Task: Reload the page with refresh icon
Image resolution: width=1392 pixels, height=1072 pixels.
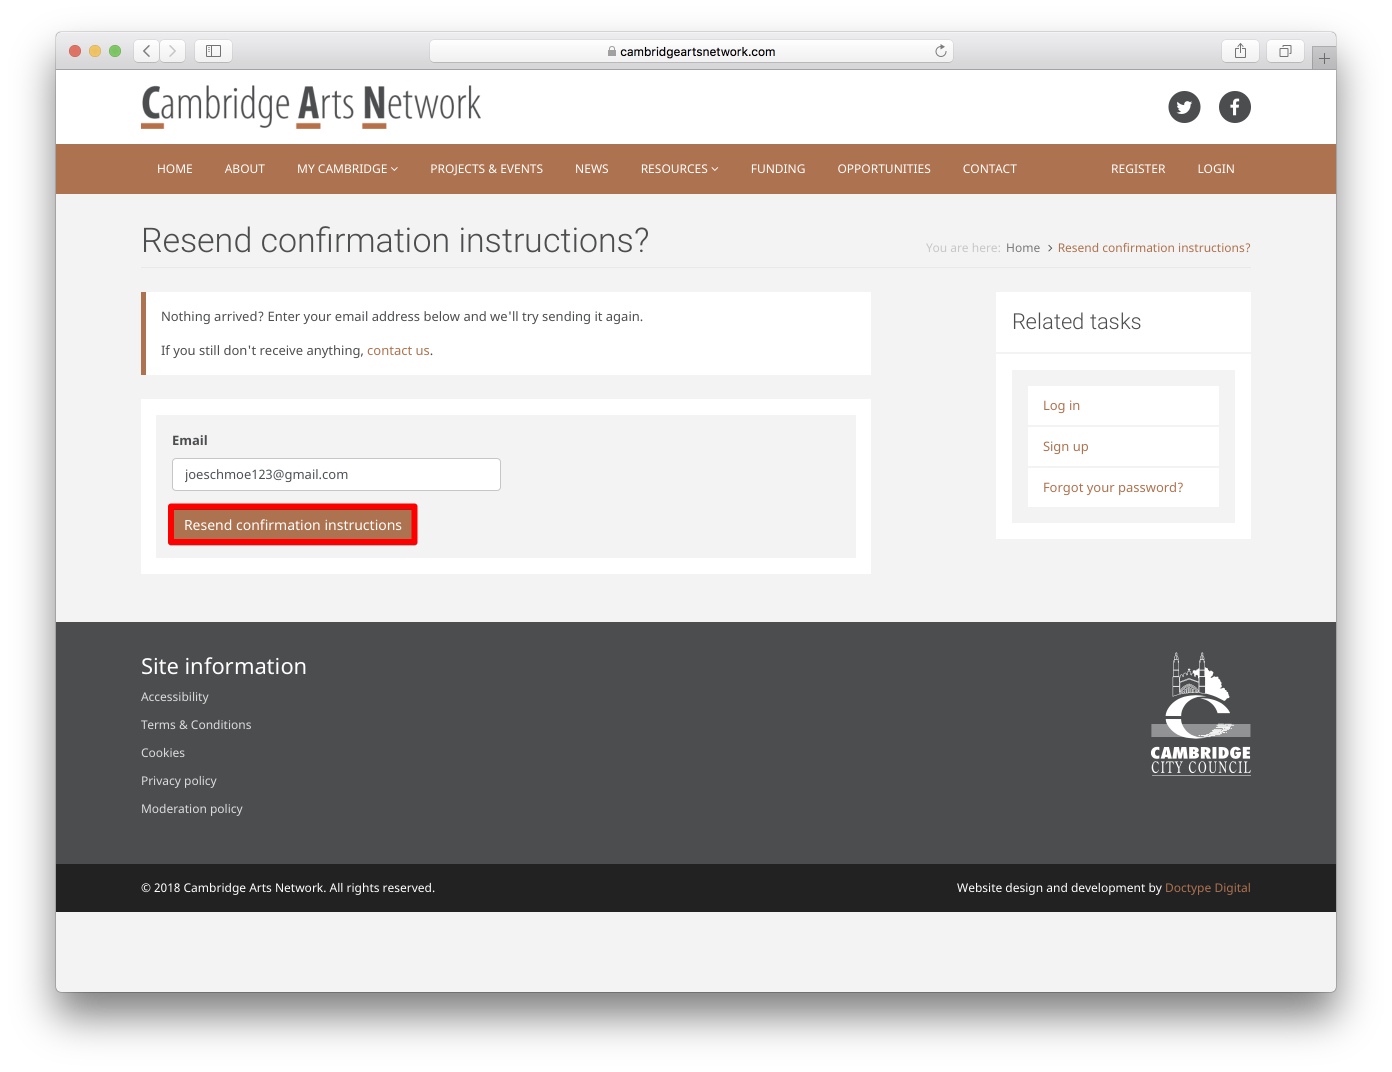Action: click(x=940, y=51)
